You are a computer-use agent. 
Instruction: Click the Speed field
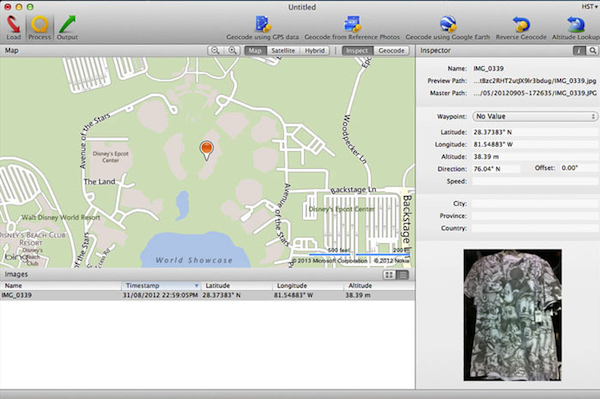pos(535,181)
